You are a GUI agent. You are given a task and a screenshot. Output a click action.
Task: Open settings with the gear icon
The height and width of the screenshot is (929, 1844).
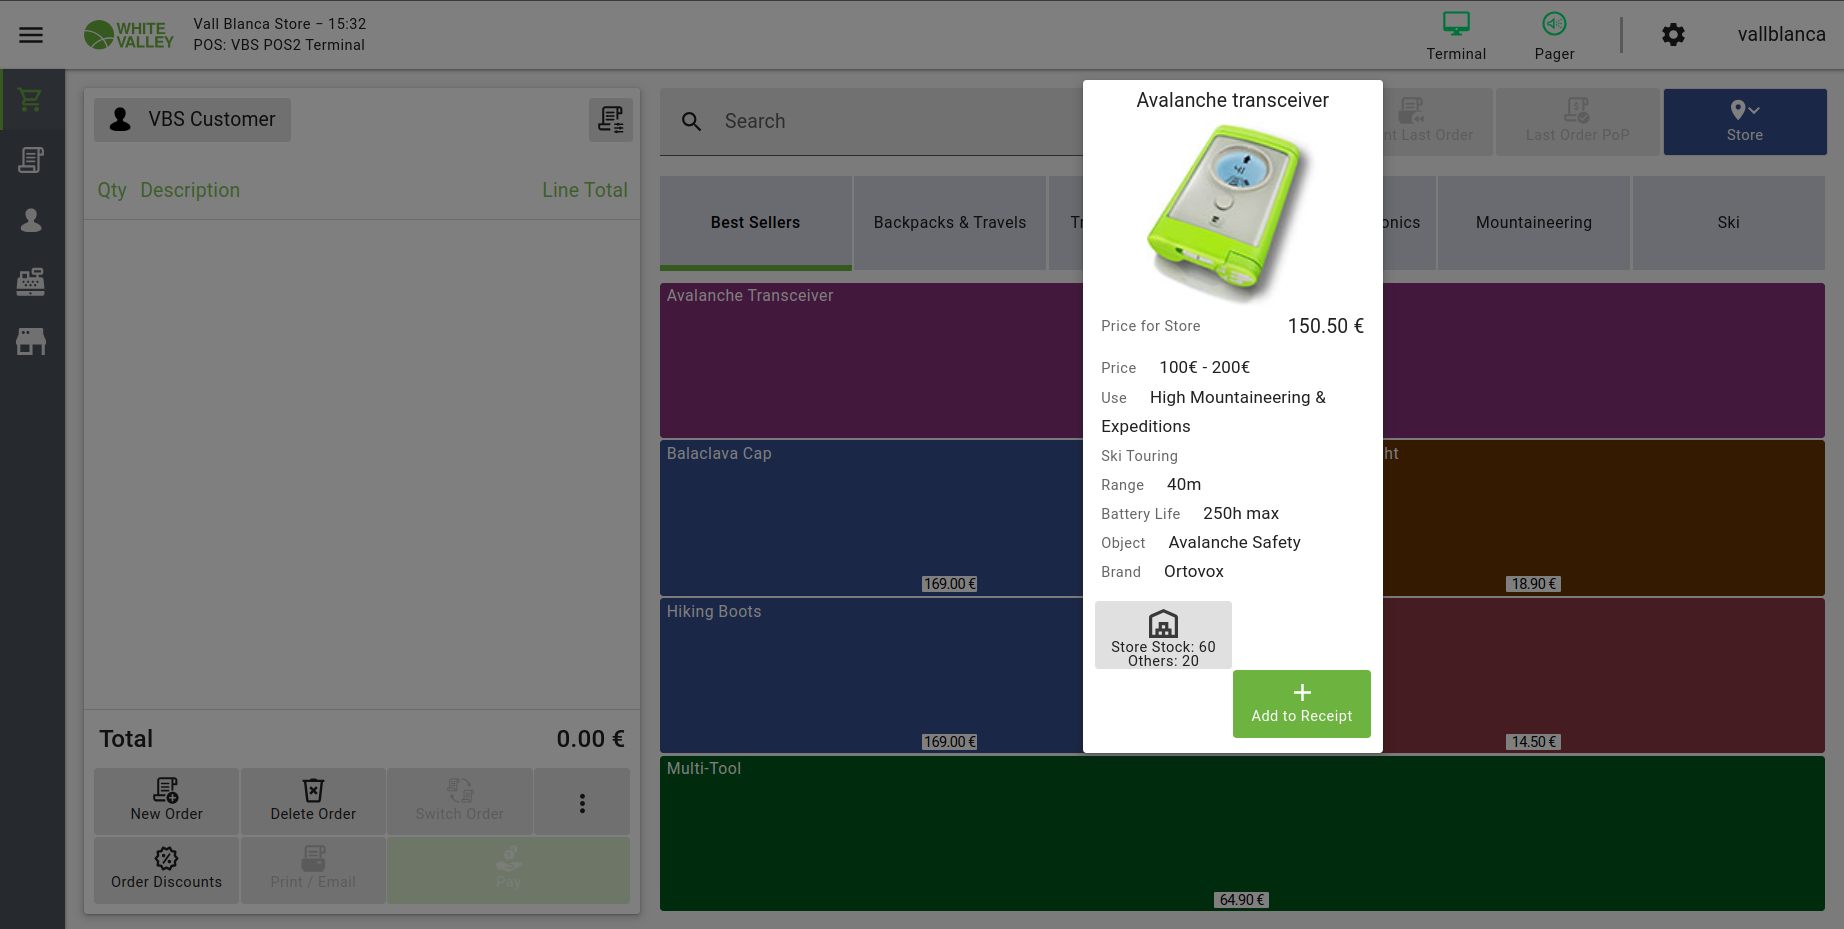coord(1673,35)
